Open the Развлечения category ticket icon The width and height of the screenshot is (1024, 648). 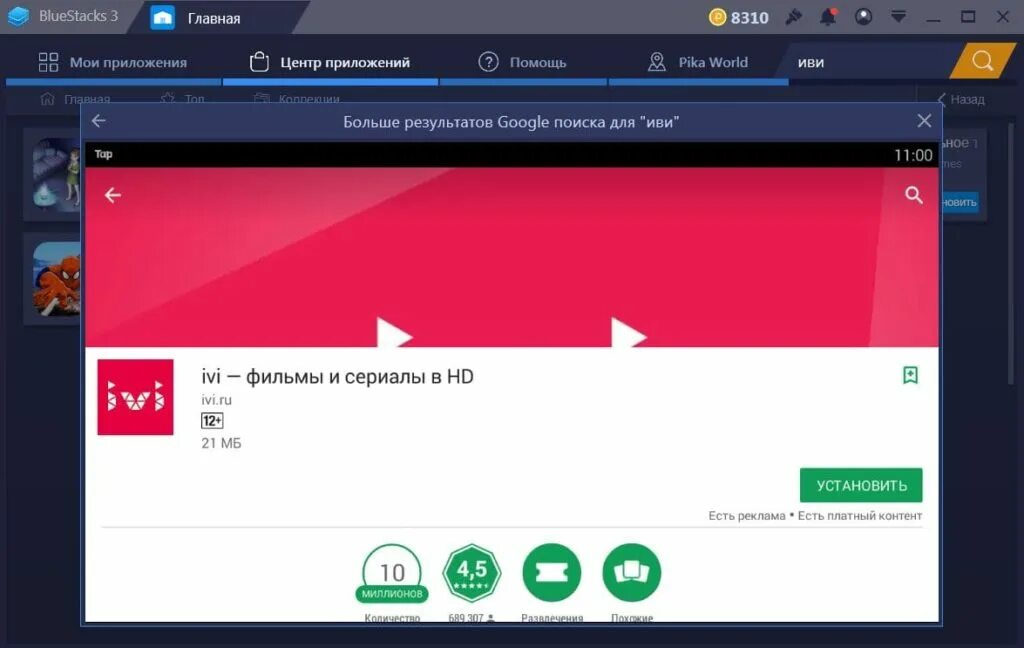pos(552,573)
